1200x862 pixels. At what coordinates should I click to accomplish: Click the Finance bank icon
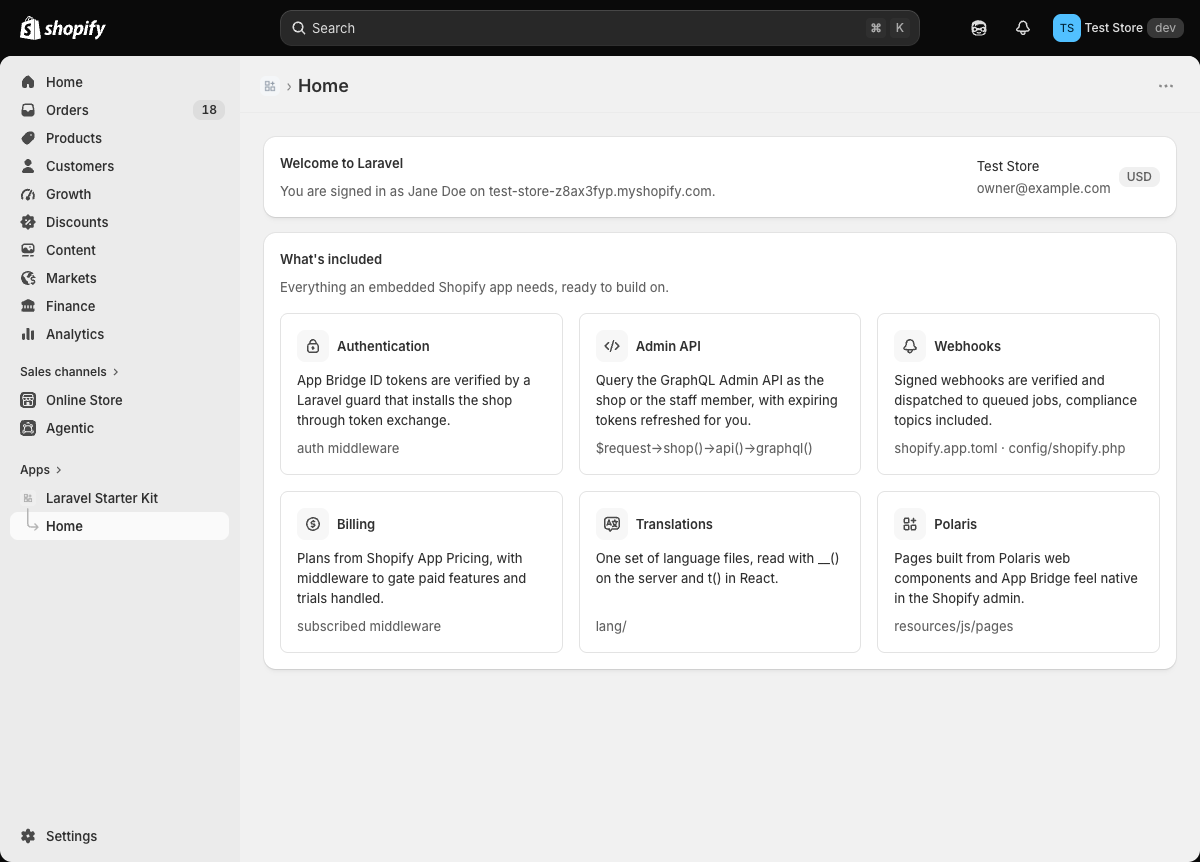[28, 306]
